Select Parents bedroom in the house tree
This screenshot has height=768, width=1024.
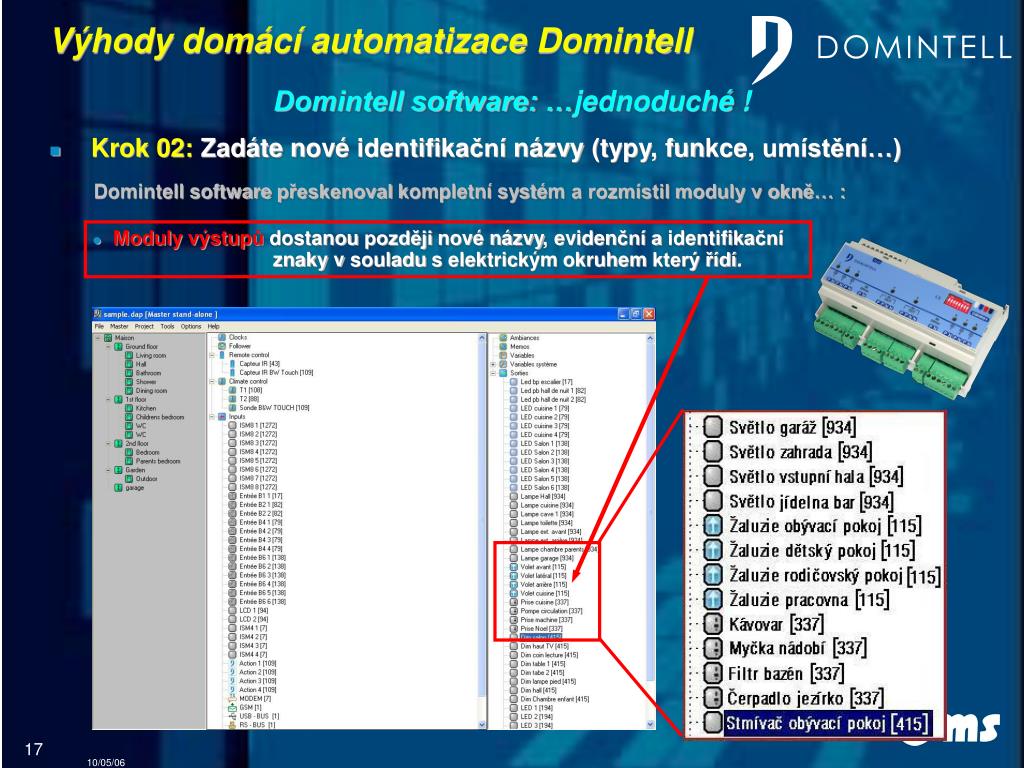(158, 461)
